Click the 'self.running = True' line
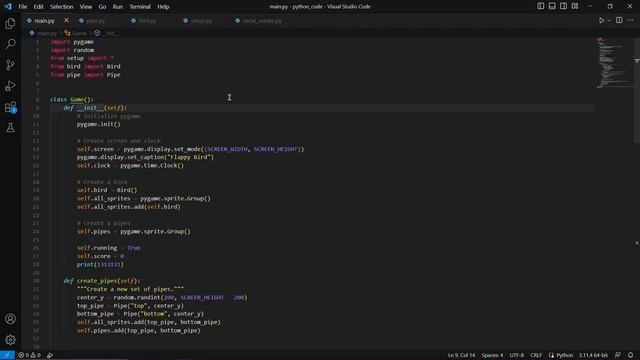This screenshot has width=640, height=360. click(x=109, y=248)
